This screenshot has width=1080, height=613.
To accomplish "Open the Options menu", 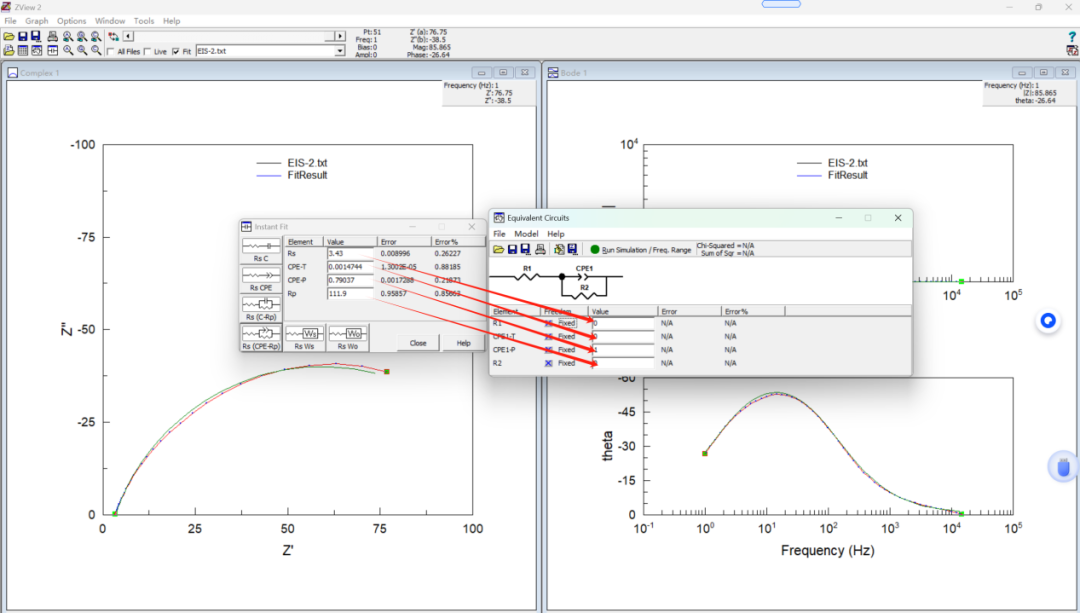I will [71, 21].
